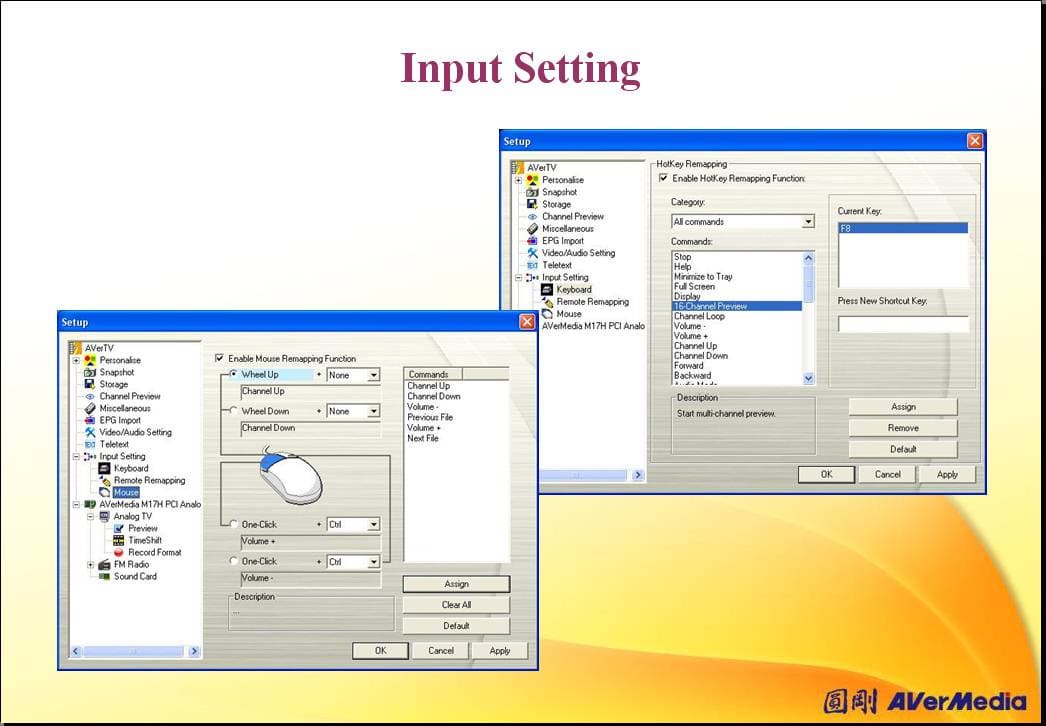Image resolution: width=1046 pixels, height=726 pixels.
Task: Select F8 entry in Current Key list
Action: (903, 228)
